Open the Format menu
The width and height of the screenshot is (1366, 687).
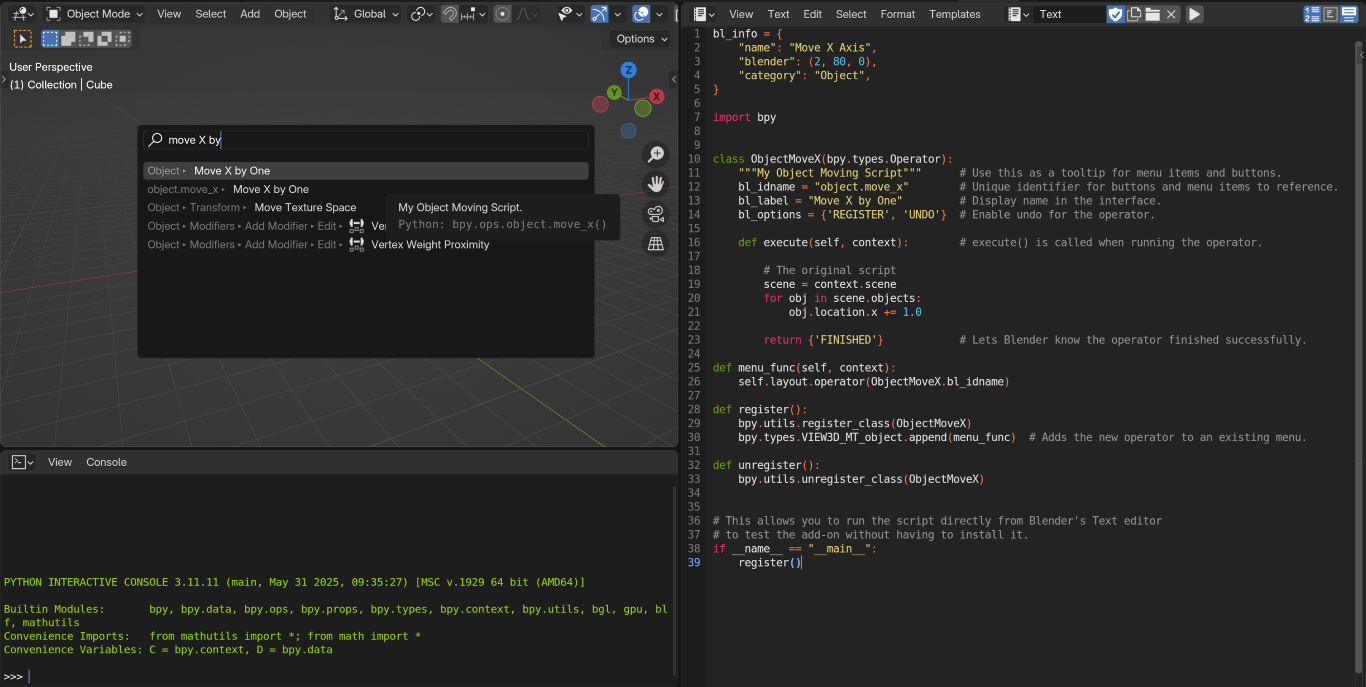(897, 14)
